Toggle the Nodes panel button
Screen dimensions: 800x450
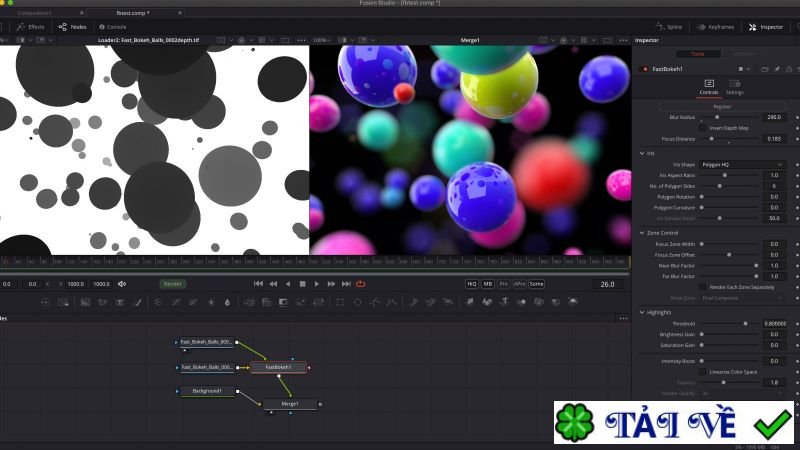pyautogui.click(x=73, y=26)
